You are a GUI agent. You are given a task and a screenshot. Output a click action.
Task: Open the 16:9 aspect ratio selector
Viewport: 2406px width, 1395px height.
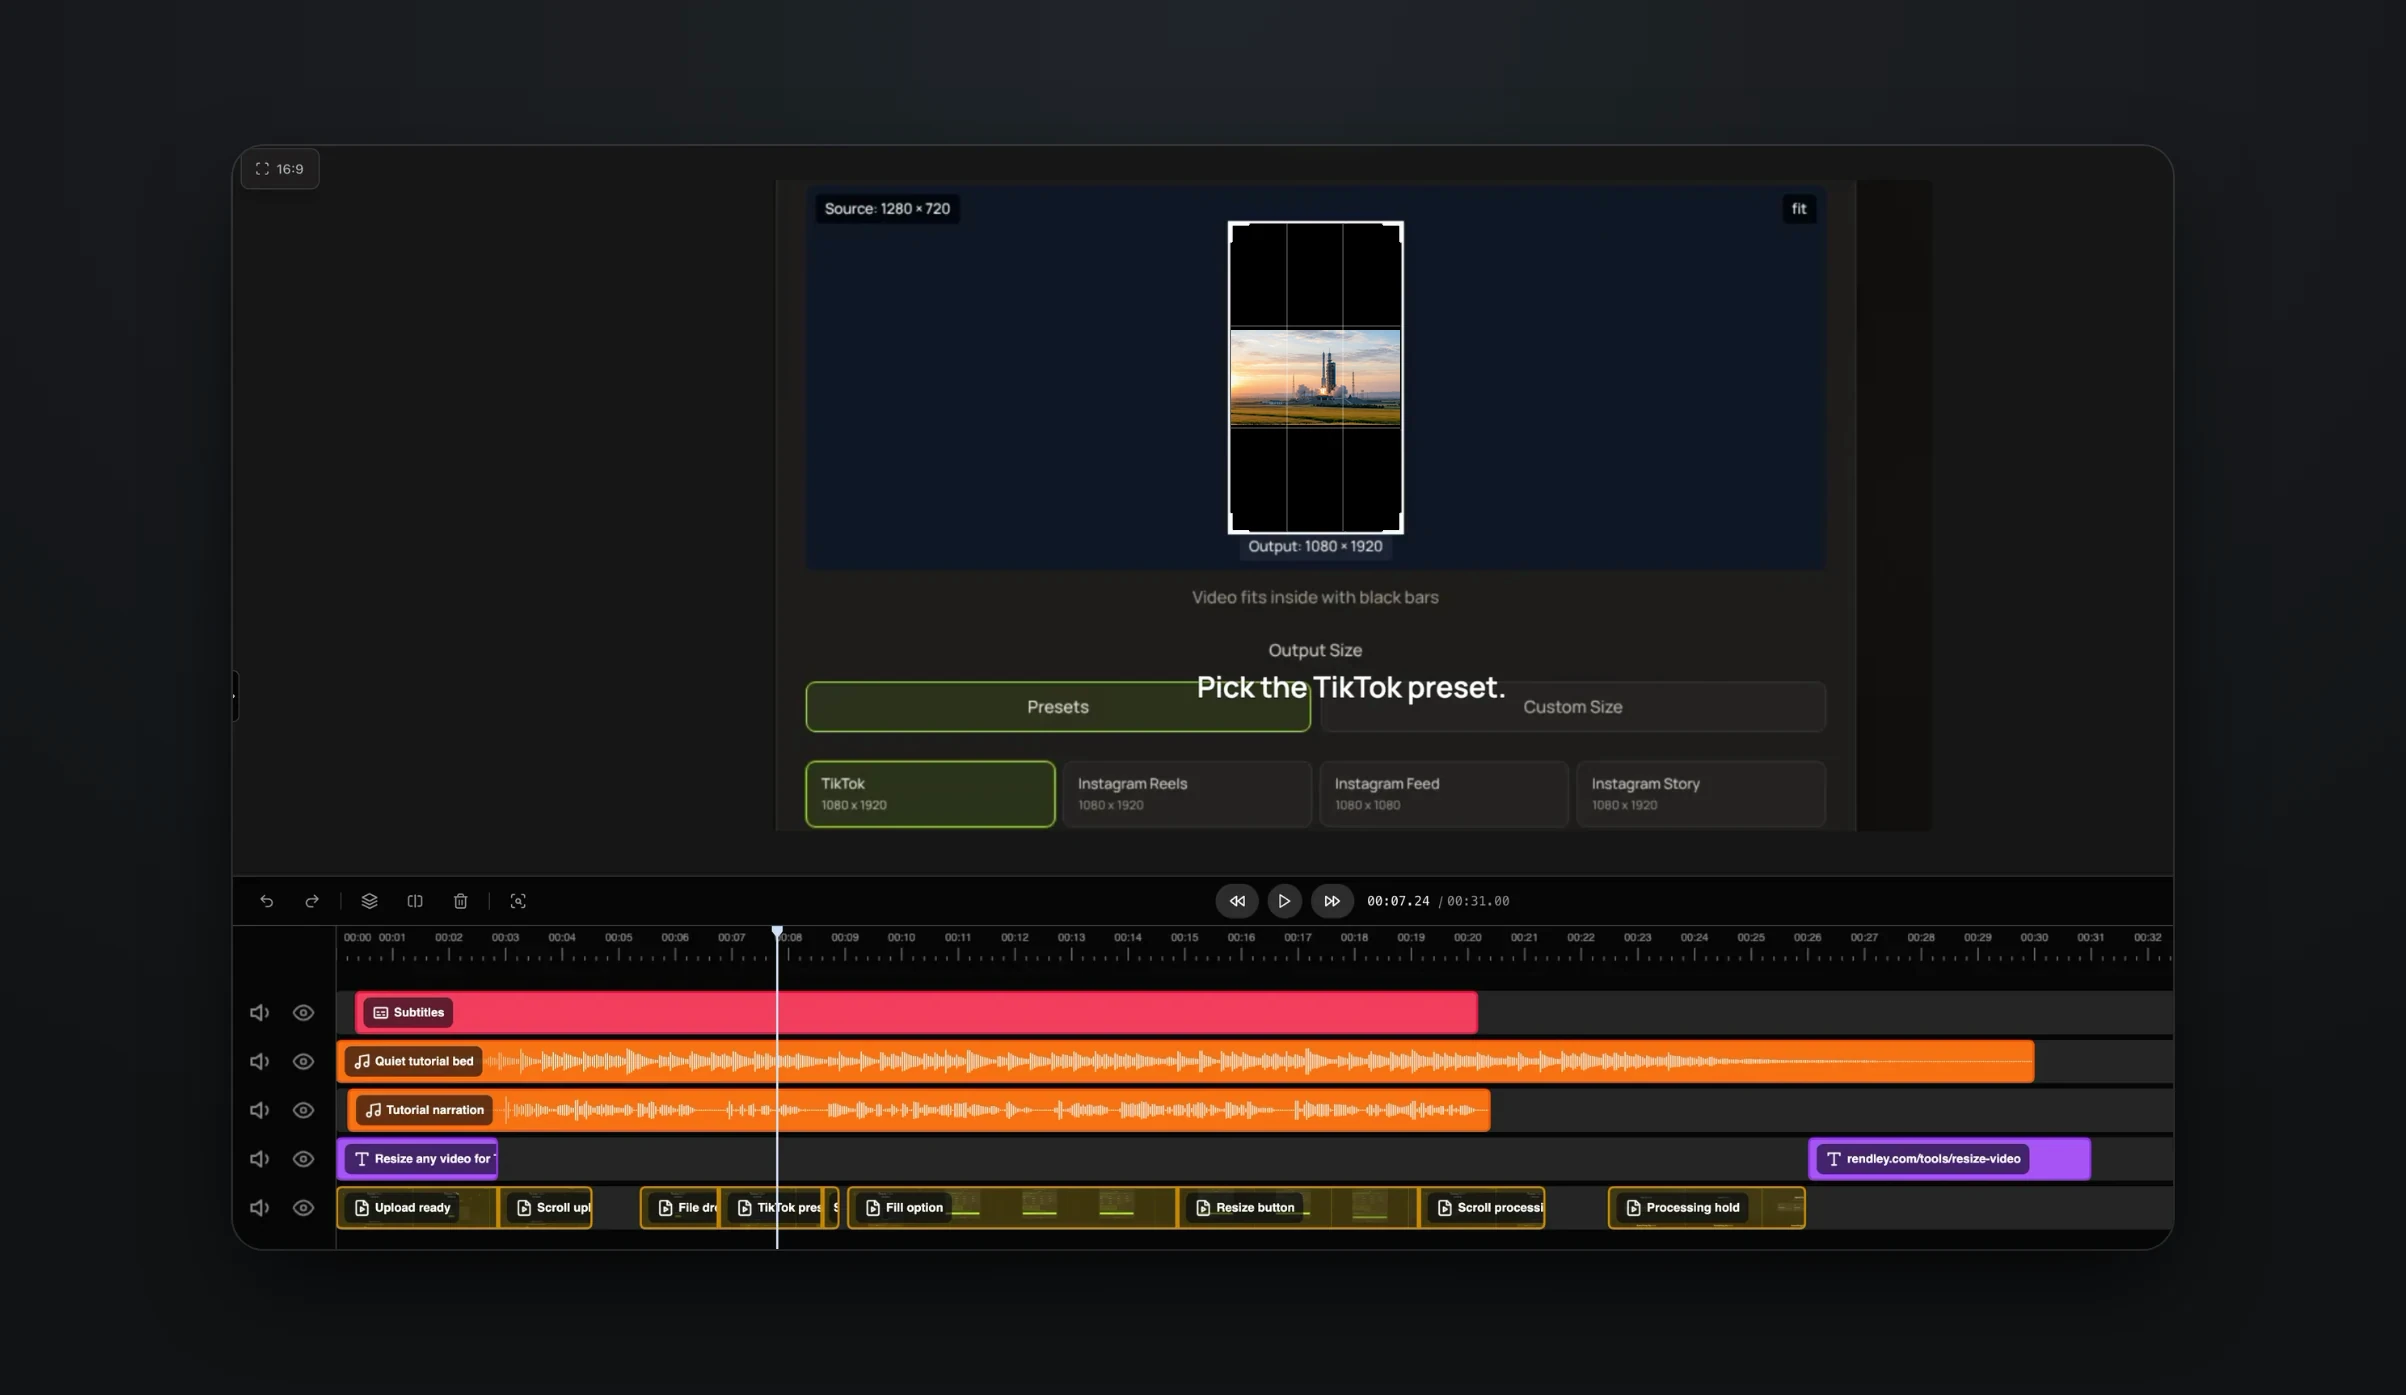(280, 169)
